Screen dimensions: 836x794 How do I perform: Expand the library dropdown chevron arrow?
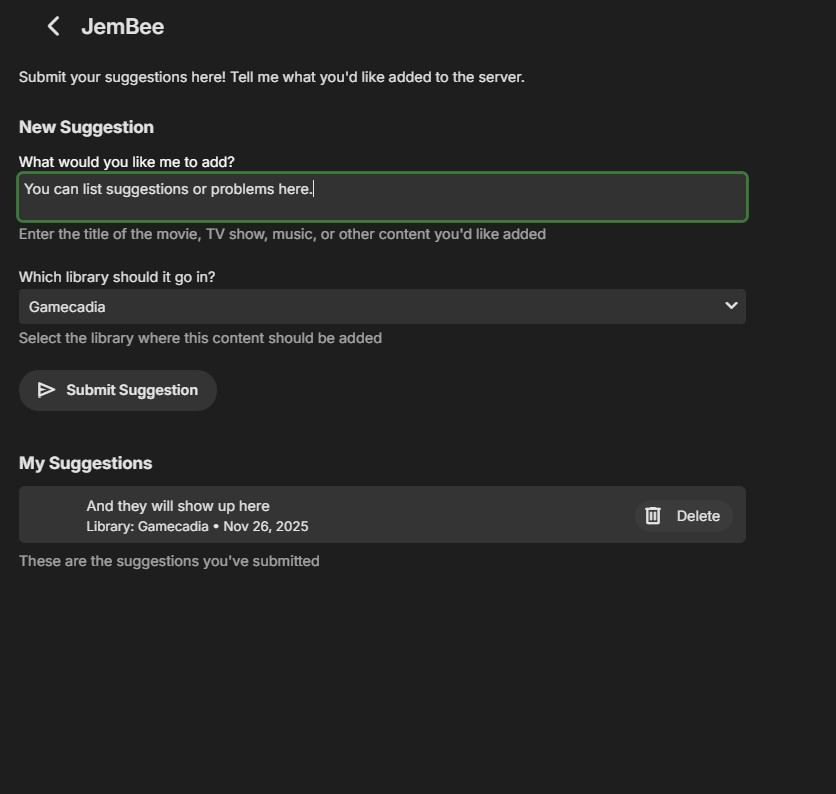click(731, 306)
